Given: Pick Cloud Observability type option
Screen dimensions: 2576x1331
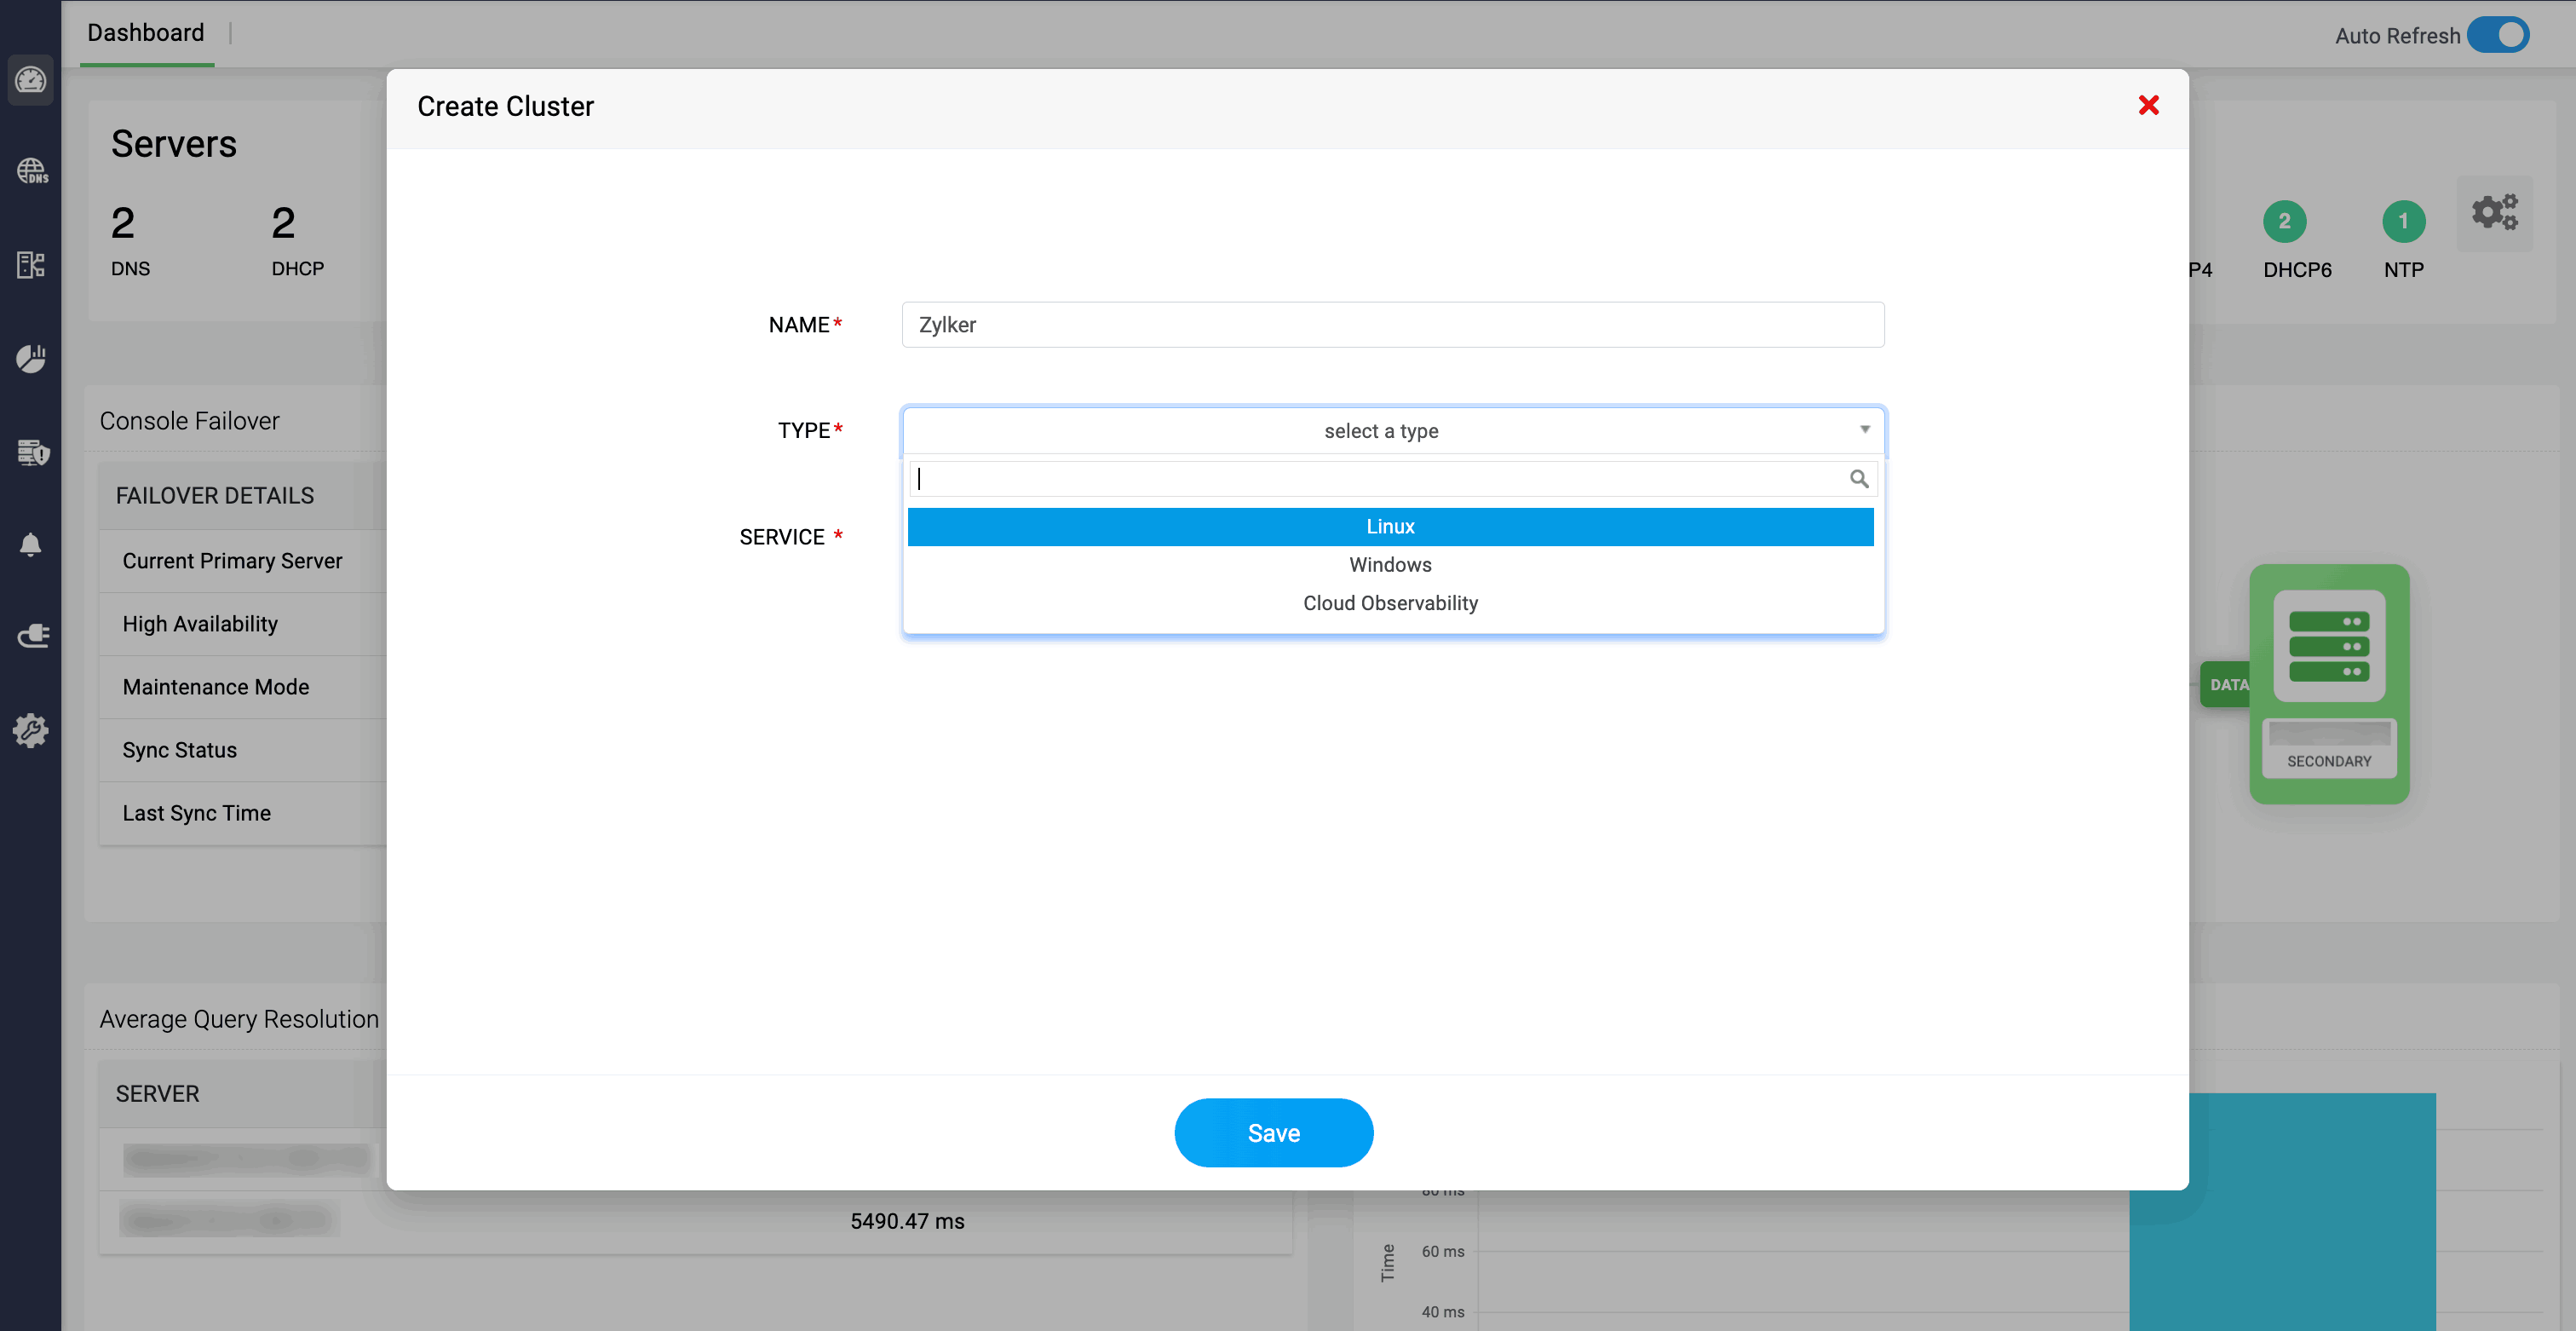Looking at the screenshot, I should [x=1390, y=603].
